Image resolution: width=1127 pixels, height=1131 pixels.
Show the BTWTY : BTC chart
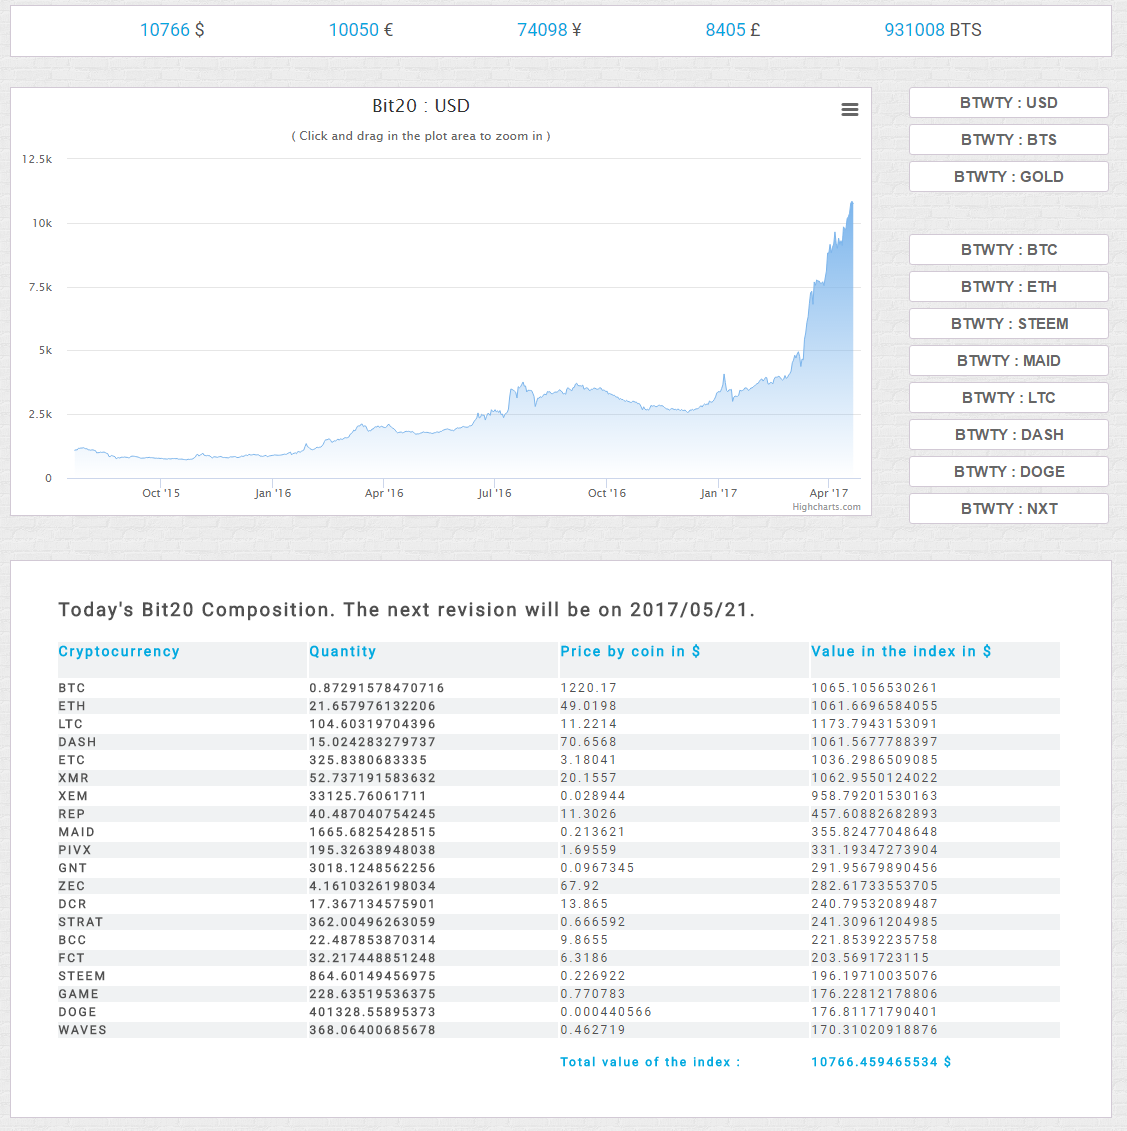1008,250
